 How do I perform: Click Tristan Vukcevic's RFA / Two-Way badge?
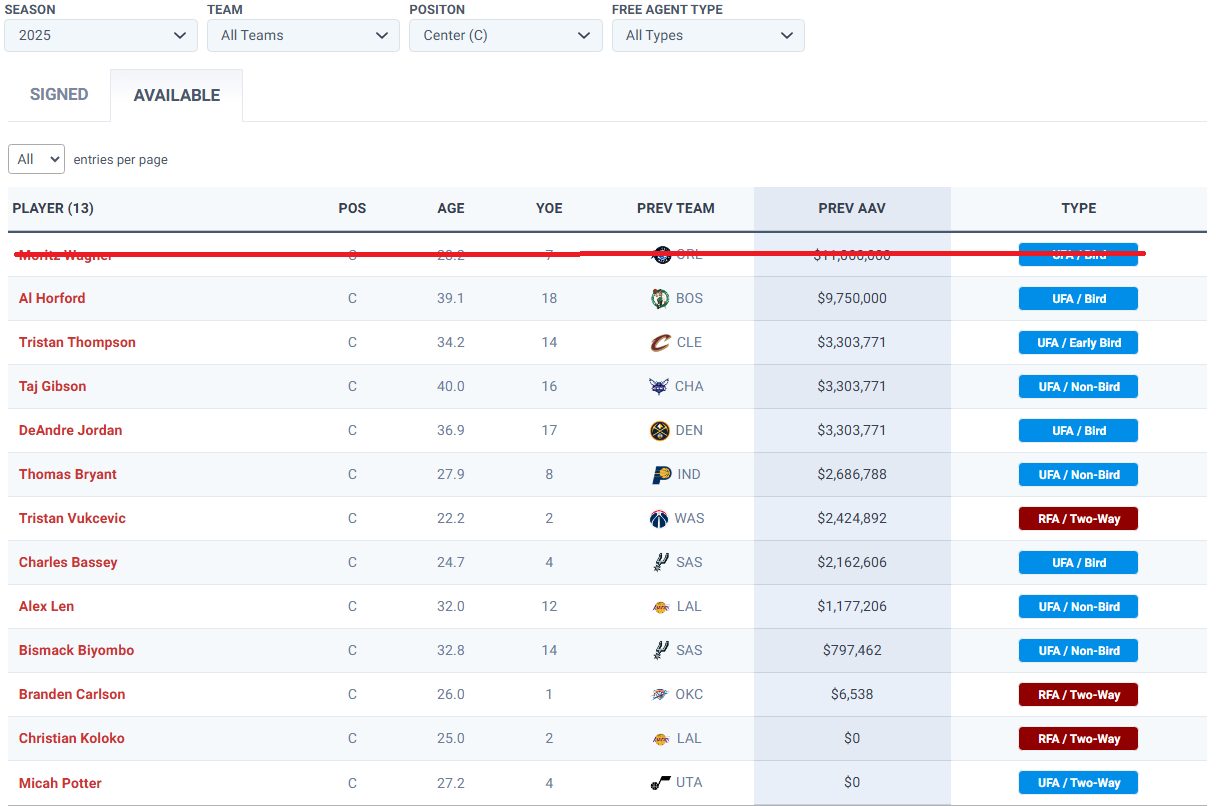[1078, 518]
